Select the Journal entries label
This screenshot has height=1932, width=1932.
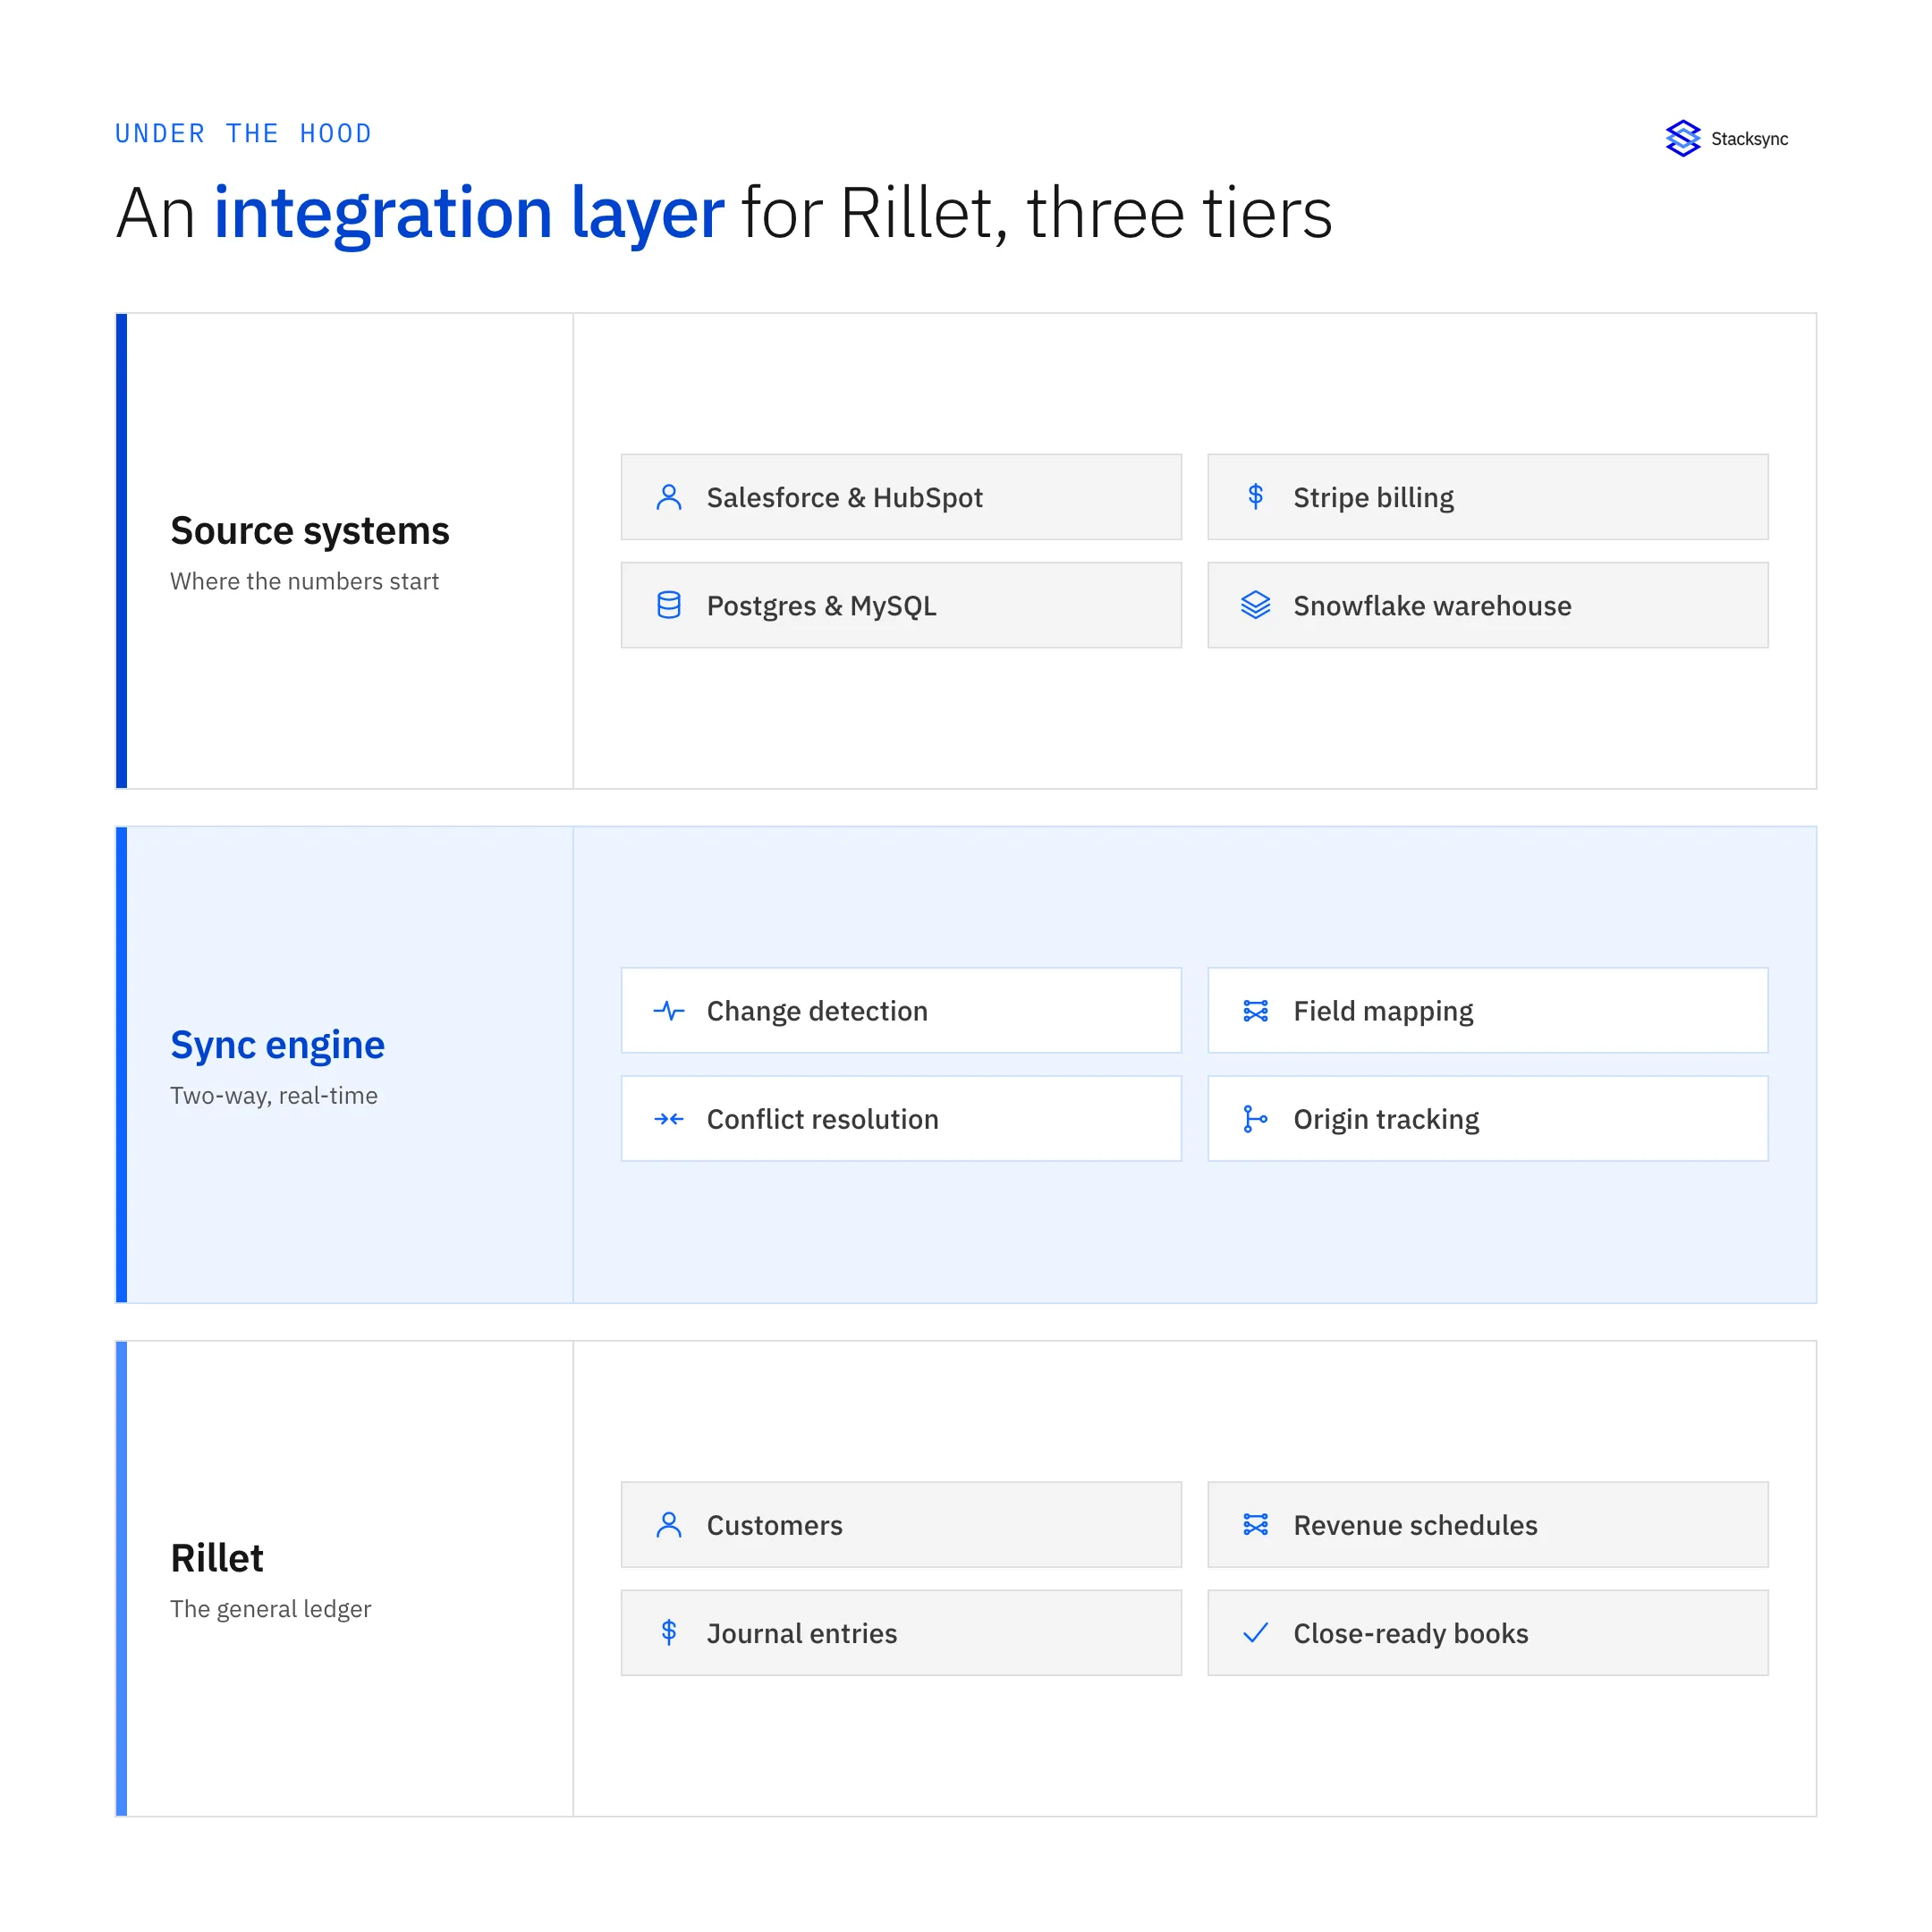point(802,1633)
